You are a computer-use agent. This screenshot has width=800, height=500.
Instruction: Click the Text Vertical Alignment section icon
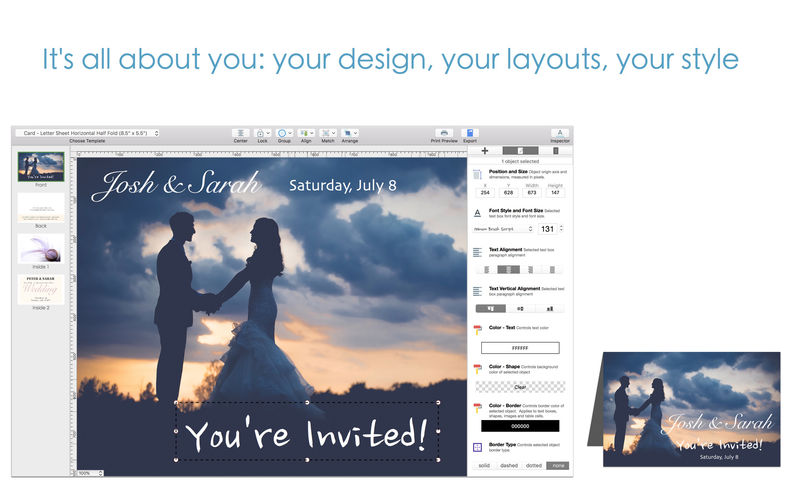pyautogui.click(x=477, y=291)
